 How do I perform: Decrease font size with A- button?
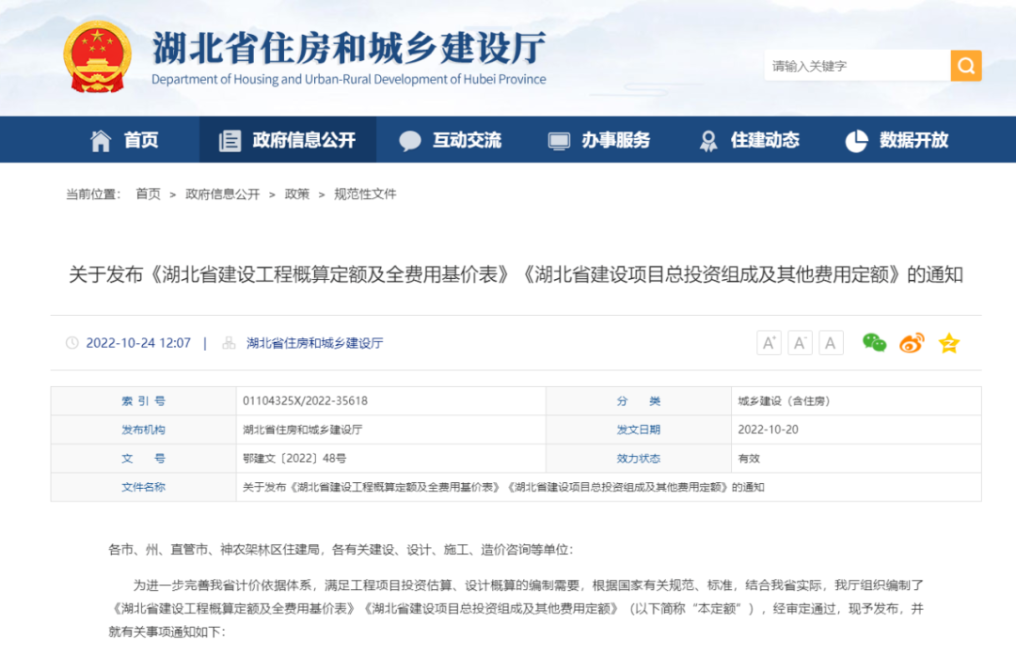[799, 343]
